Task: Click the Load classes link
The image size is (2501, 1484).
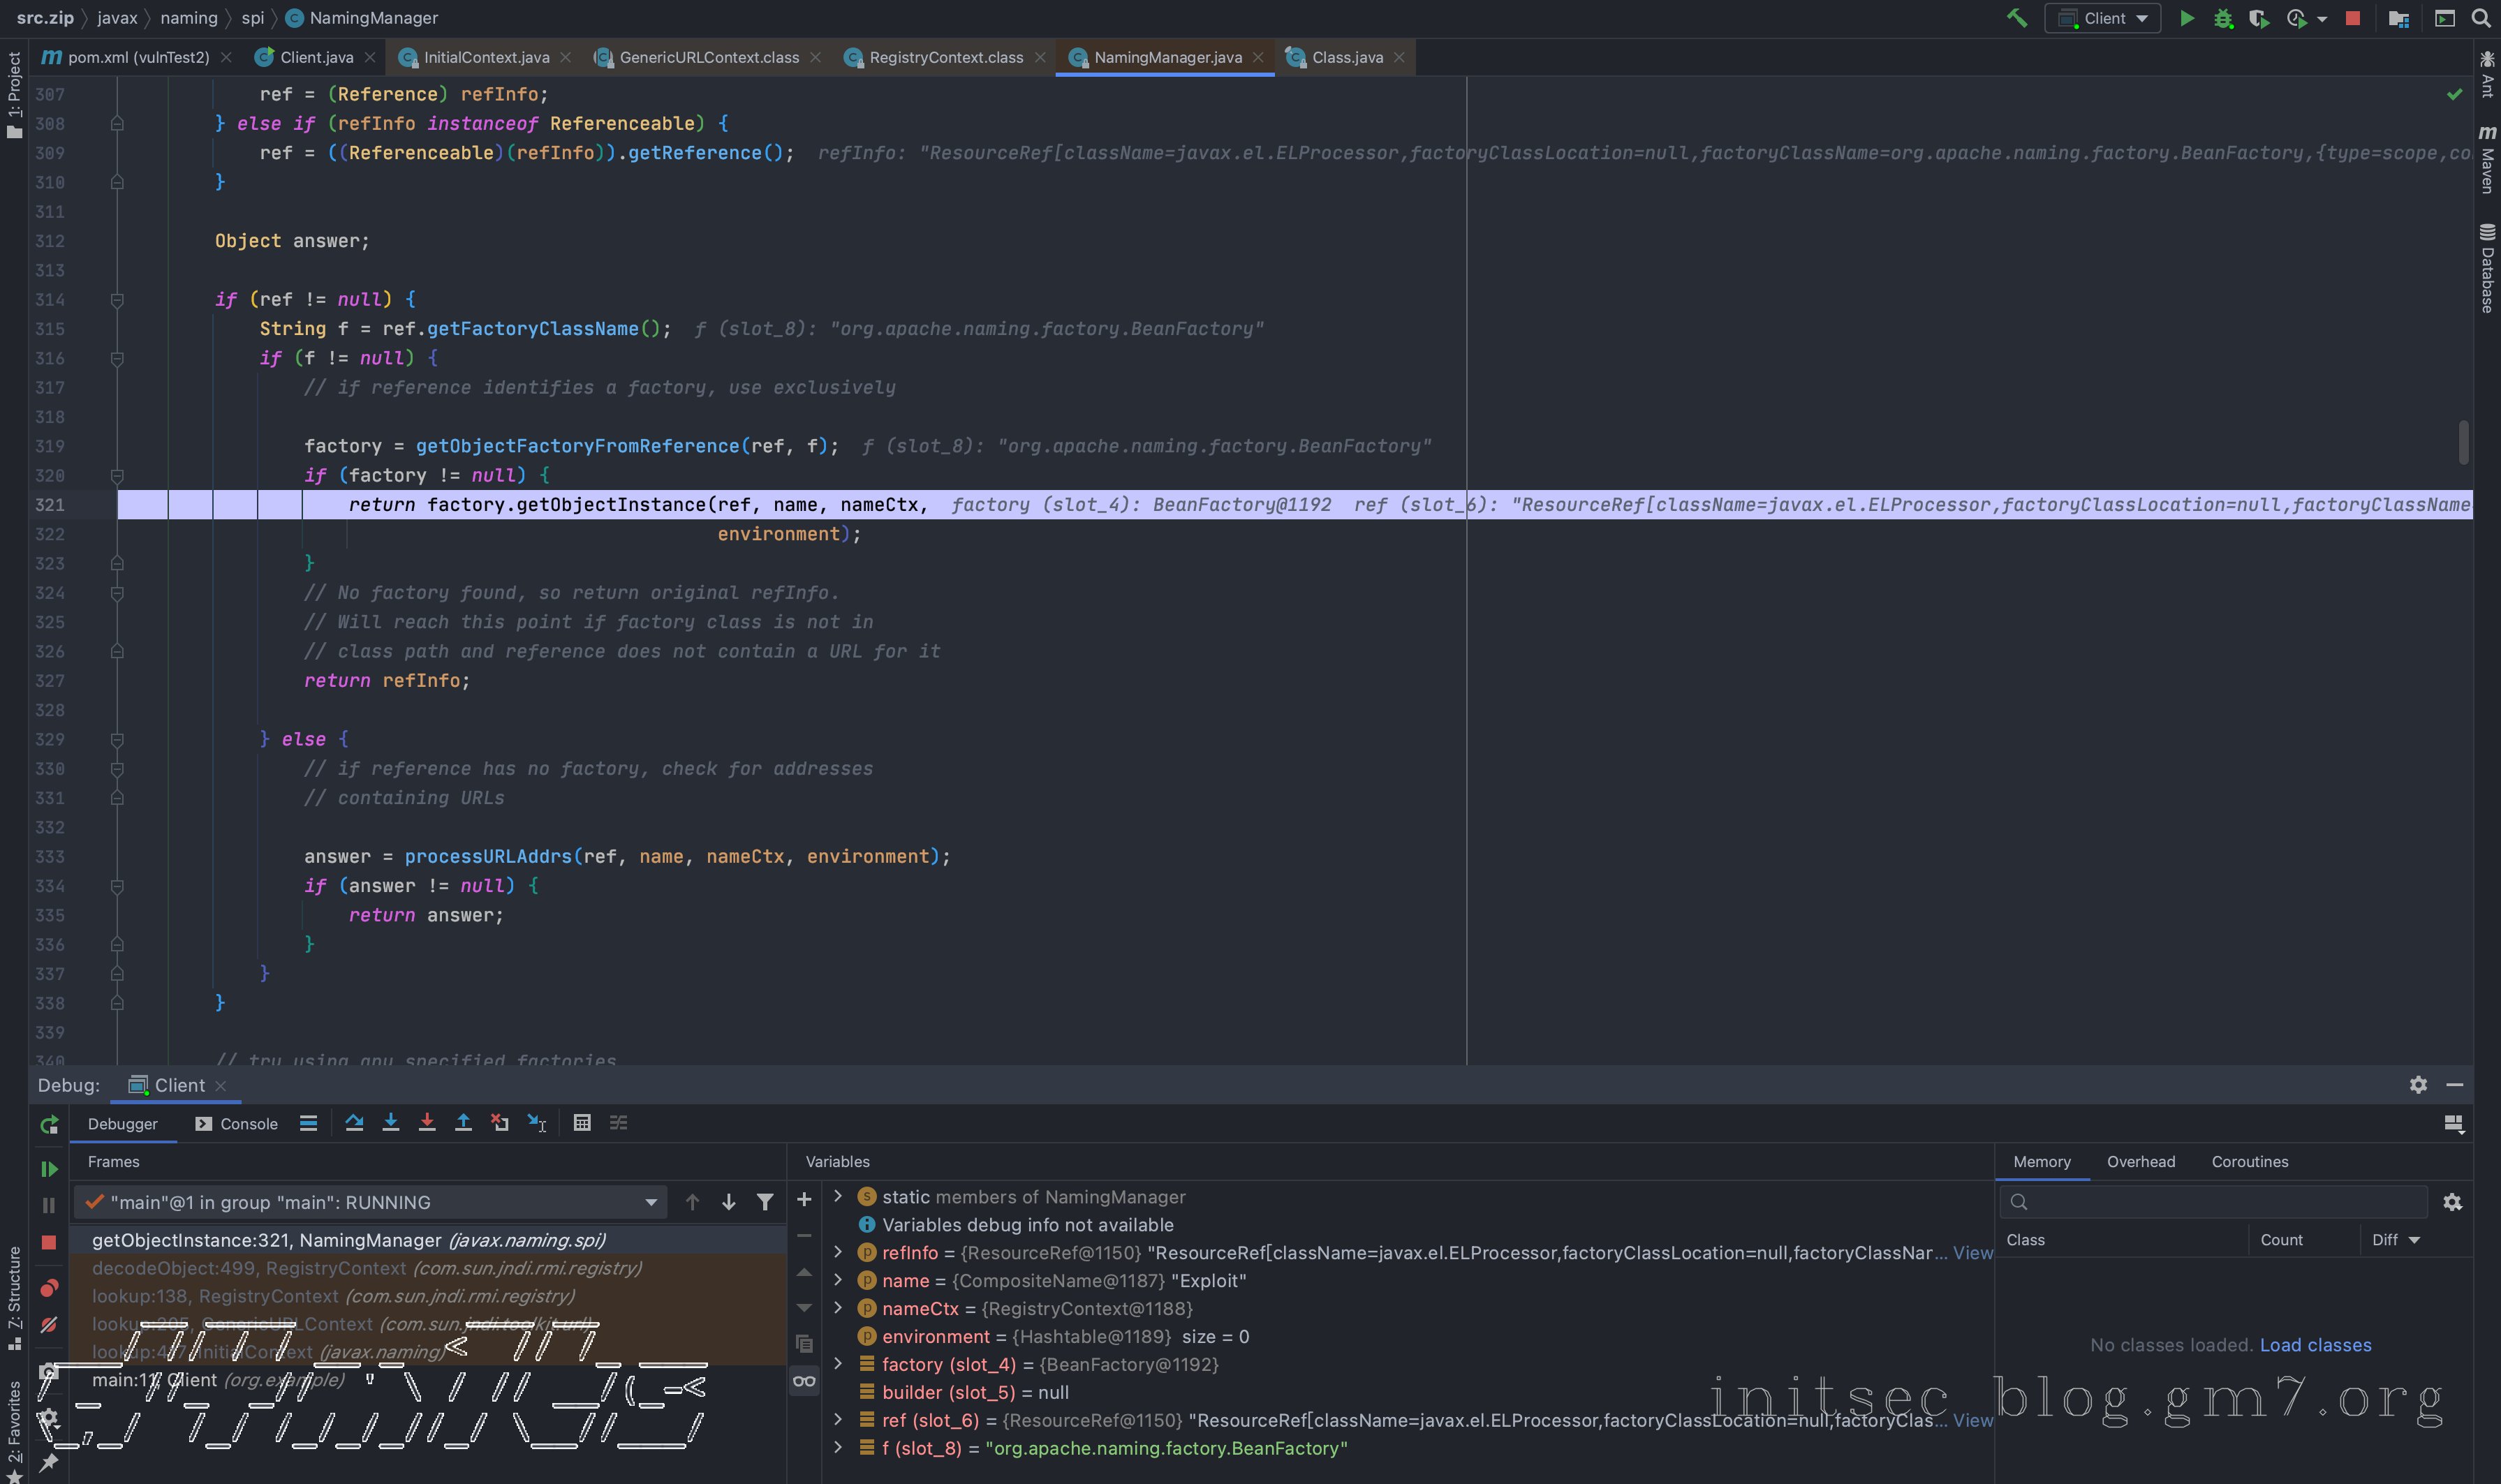Action: pyautogui.click(x=2315, y=1345)
